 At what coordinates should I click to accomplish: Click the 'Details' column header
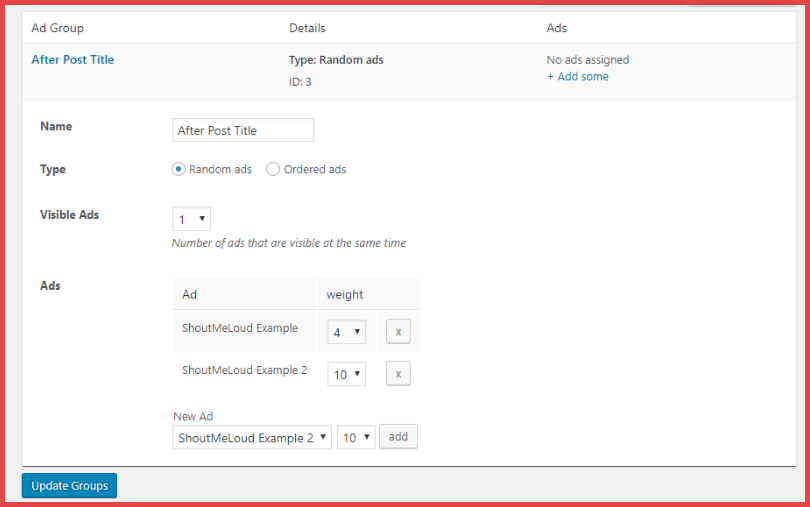[307, 28]
